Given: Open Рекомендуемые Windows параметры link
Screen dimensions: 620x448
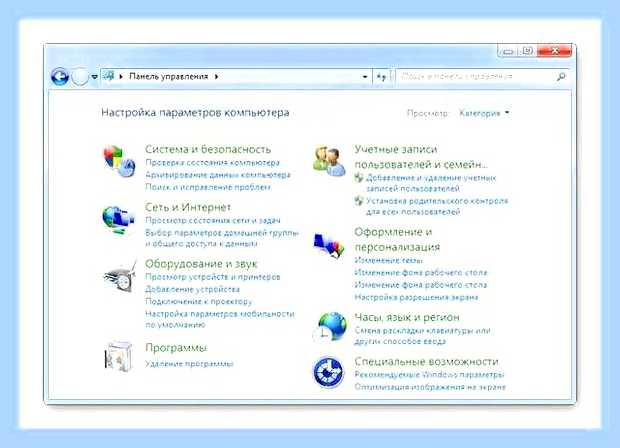Looking at the screenshot, I should coord(429,374).
